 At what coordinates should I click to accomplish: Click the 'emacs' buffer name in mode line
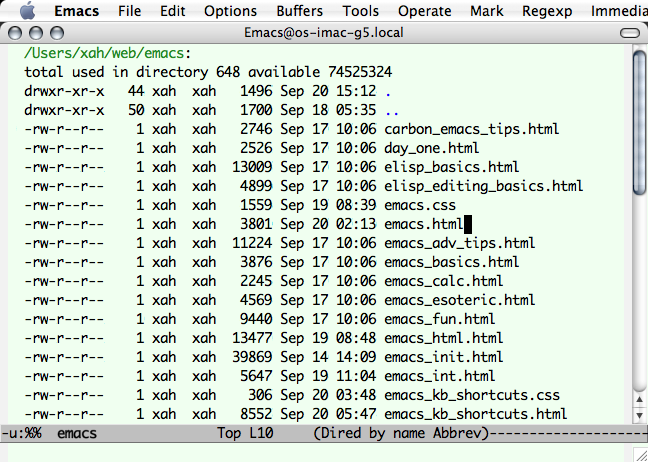[x=77, y=433]
